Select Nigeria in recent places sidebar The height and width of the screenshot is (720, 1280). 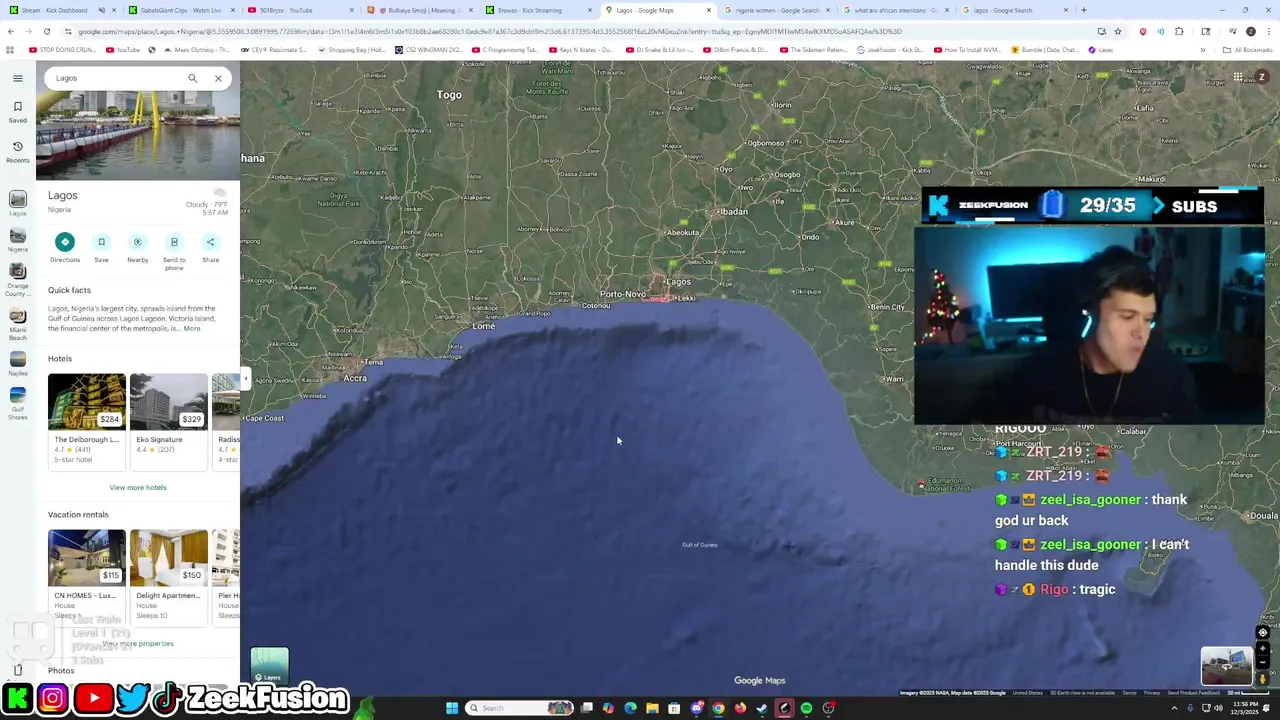tap(18, 240)
